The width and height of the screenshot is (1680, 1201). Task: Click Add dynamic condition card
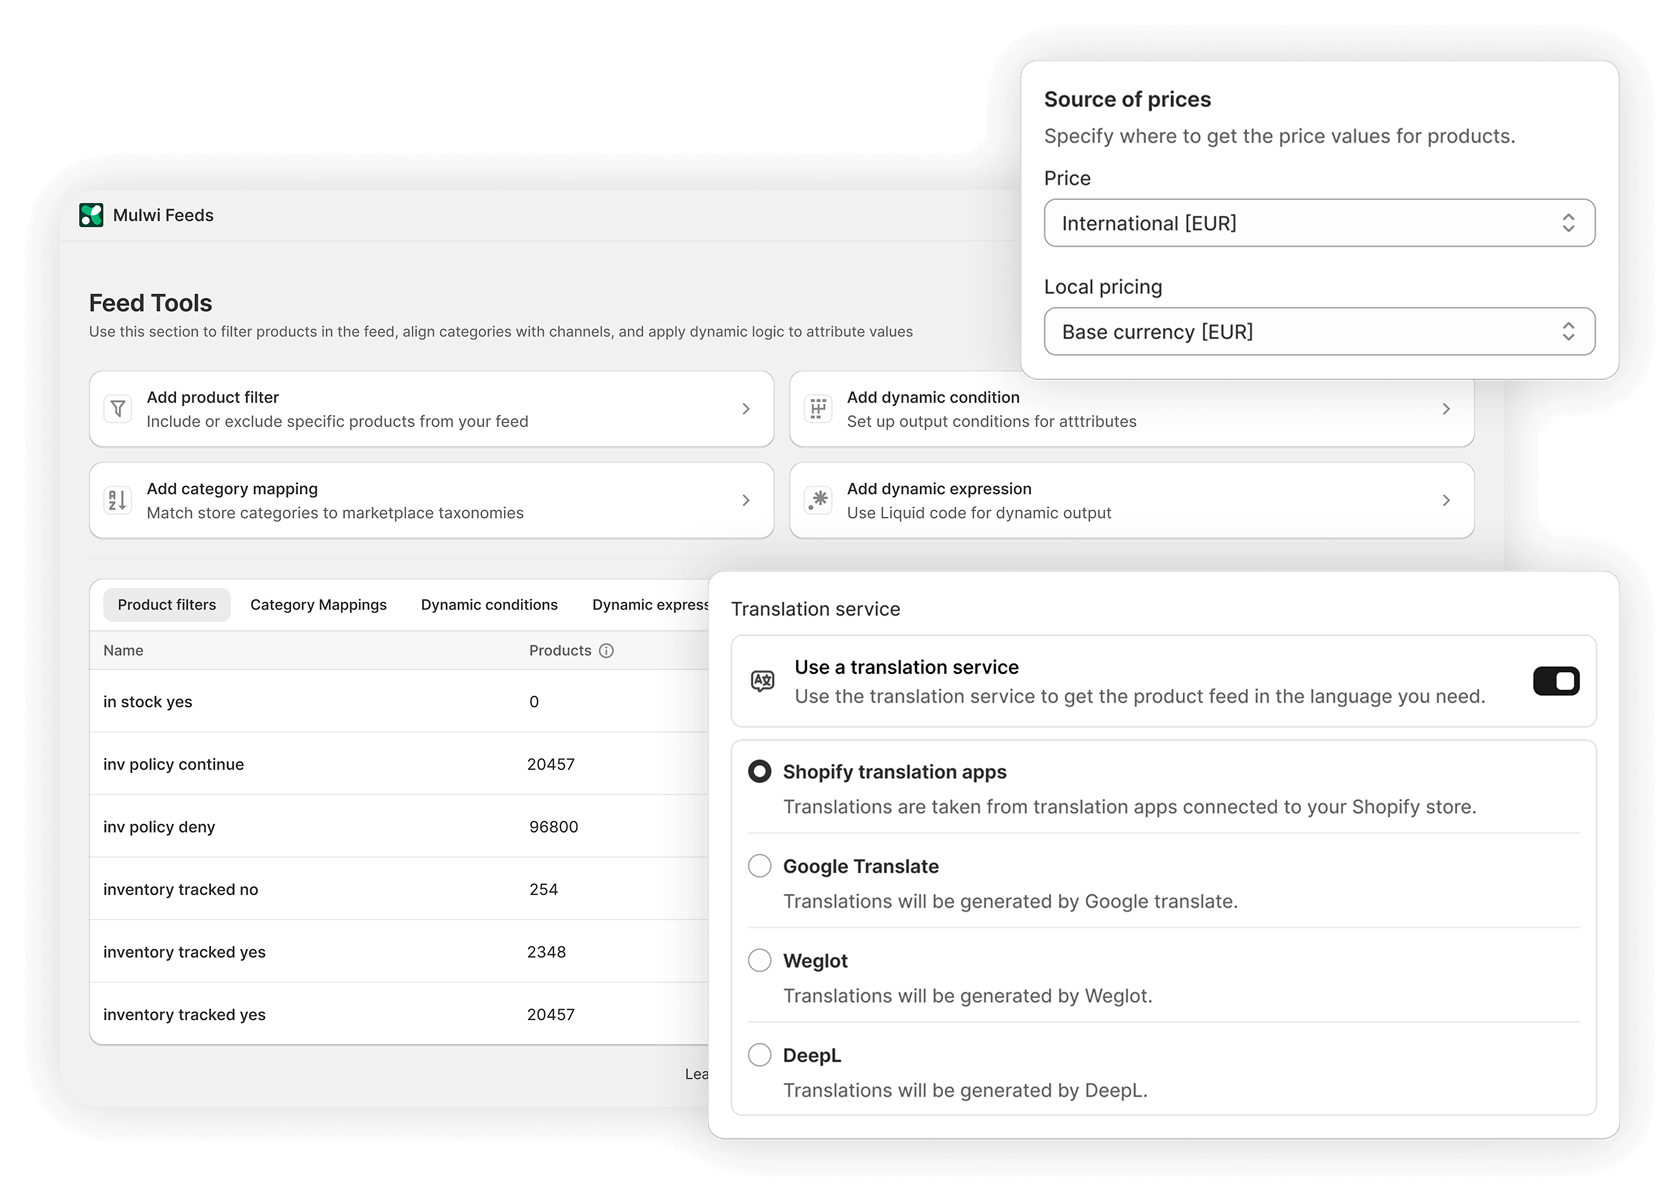1130,409
